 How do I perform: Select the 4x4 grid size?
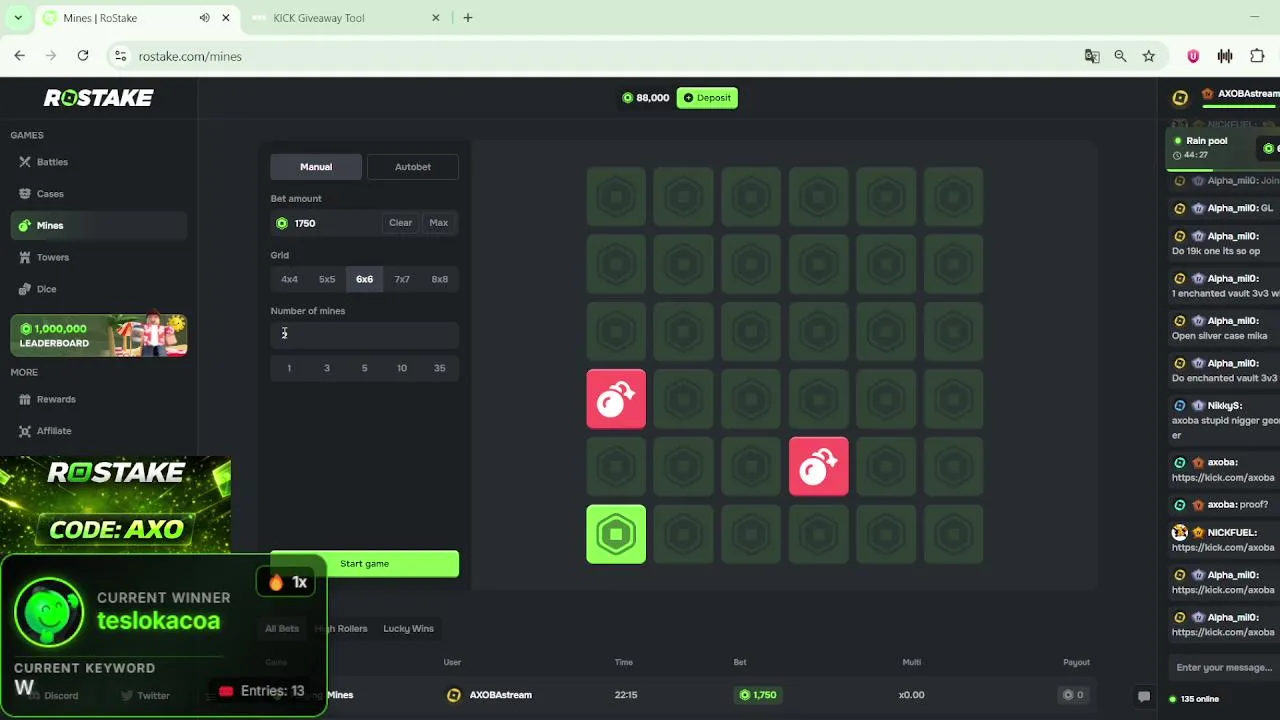tap(289, 280)
